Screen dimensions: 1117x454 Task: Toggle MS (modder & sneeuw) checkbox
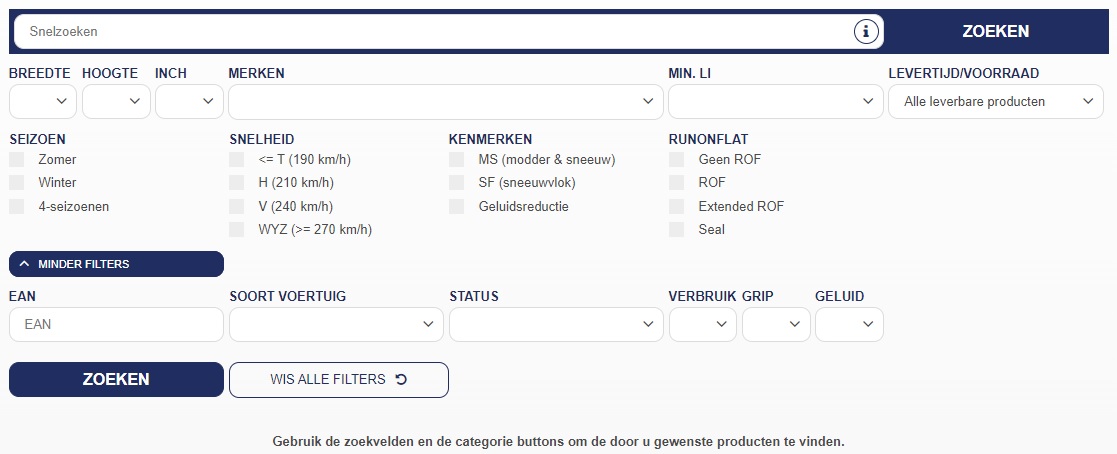click(x=457, y=160)
